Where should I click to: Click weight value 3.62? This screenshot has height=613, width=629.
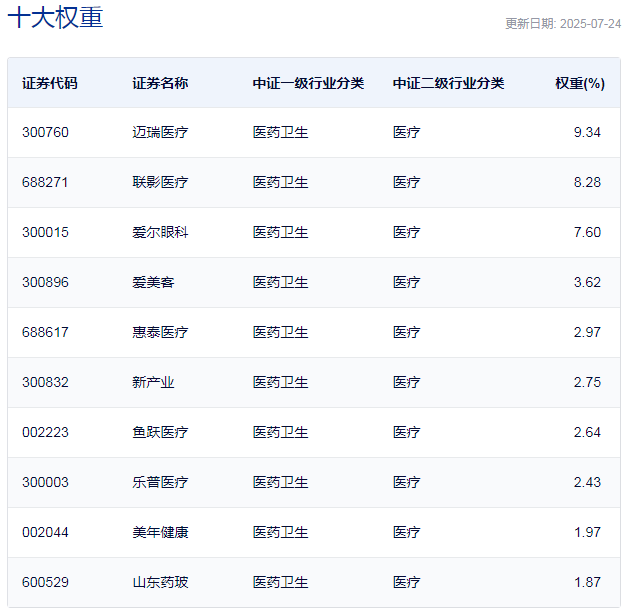pos(587,282)
